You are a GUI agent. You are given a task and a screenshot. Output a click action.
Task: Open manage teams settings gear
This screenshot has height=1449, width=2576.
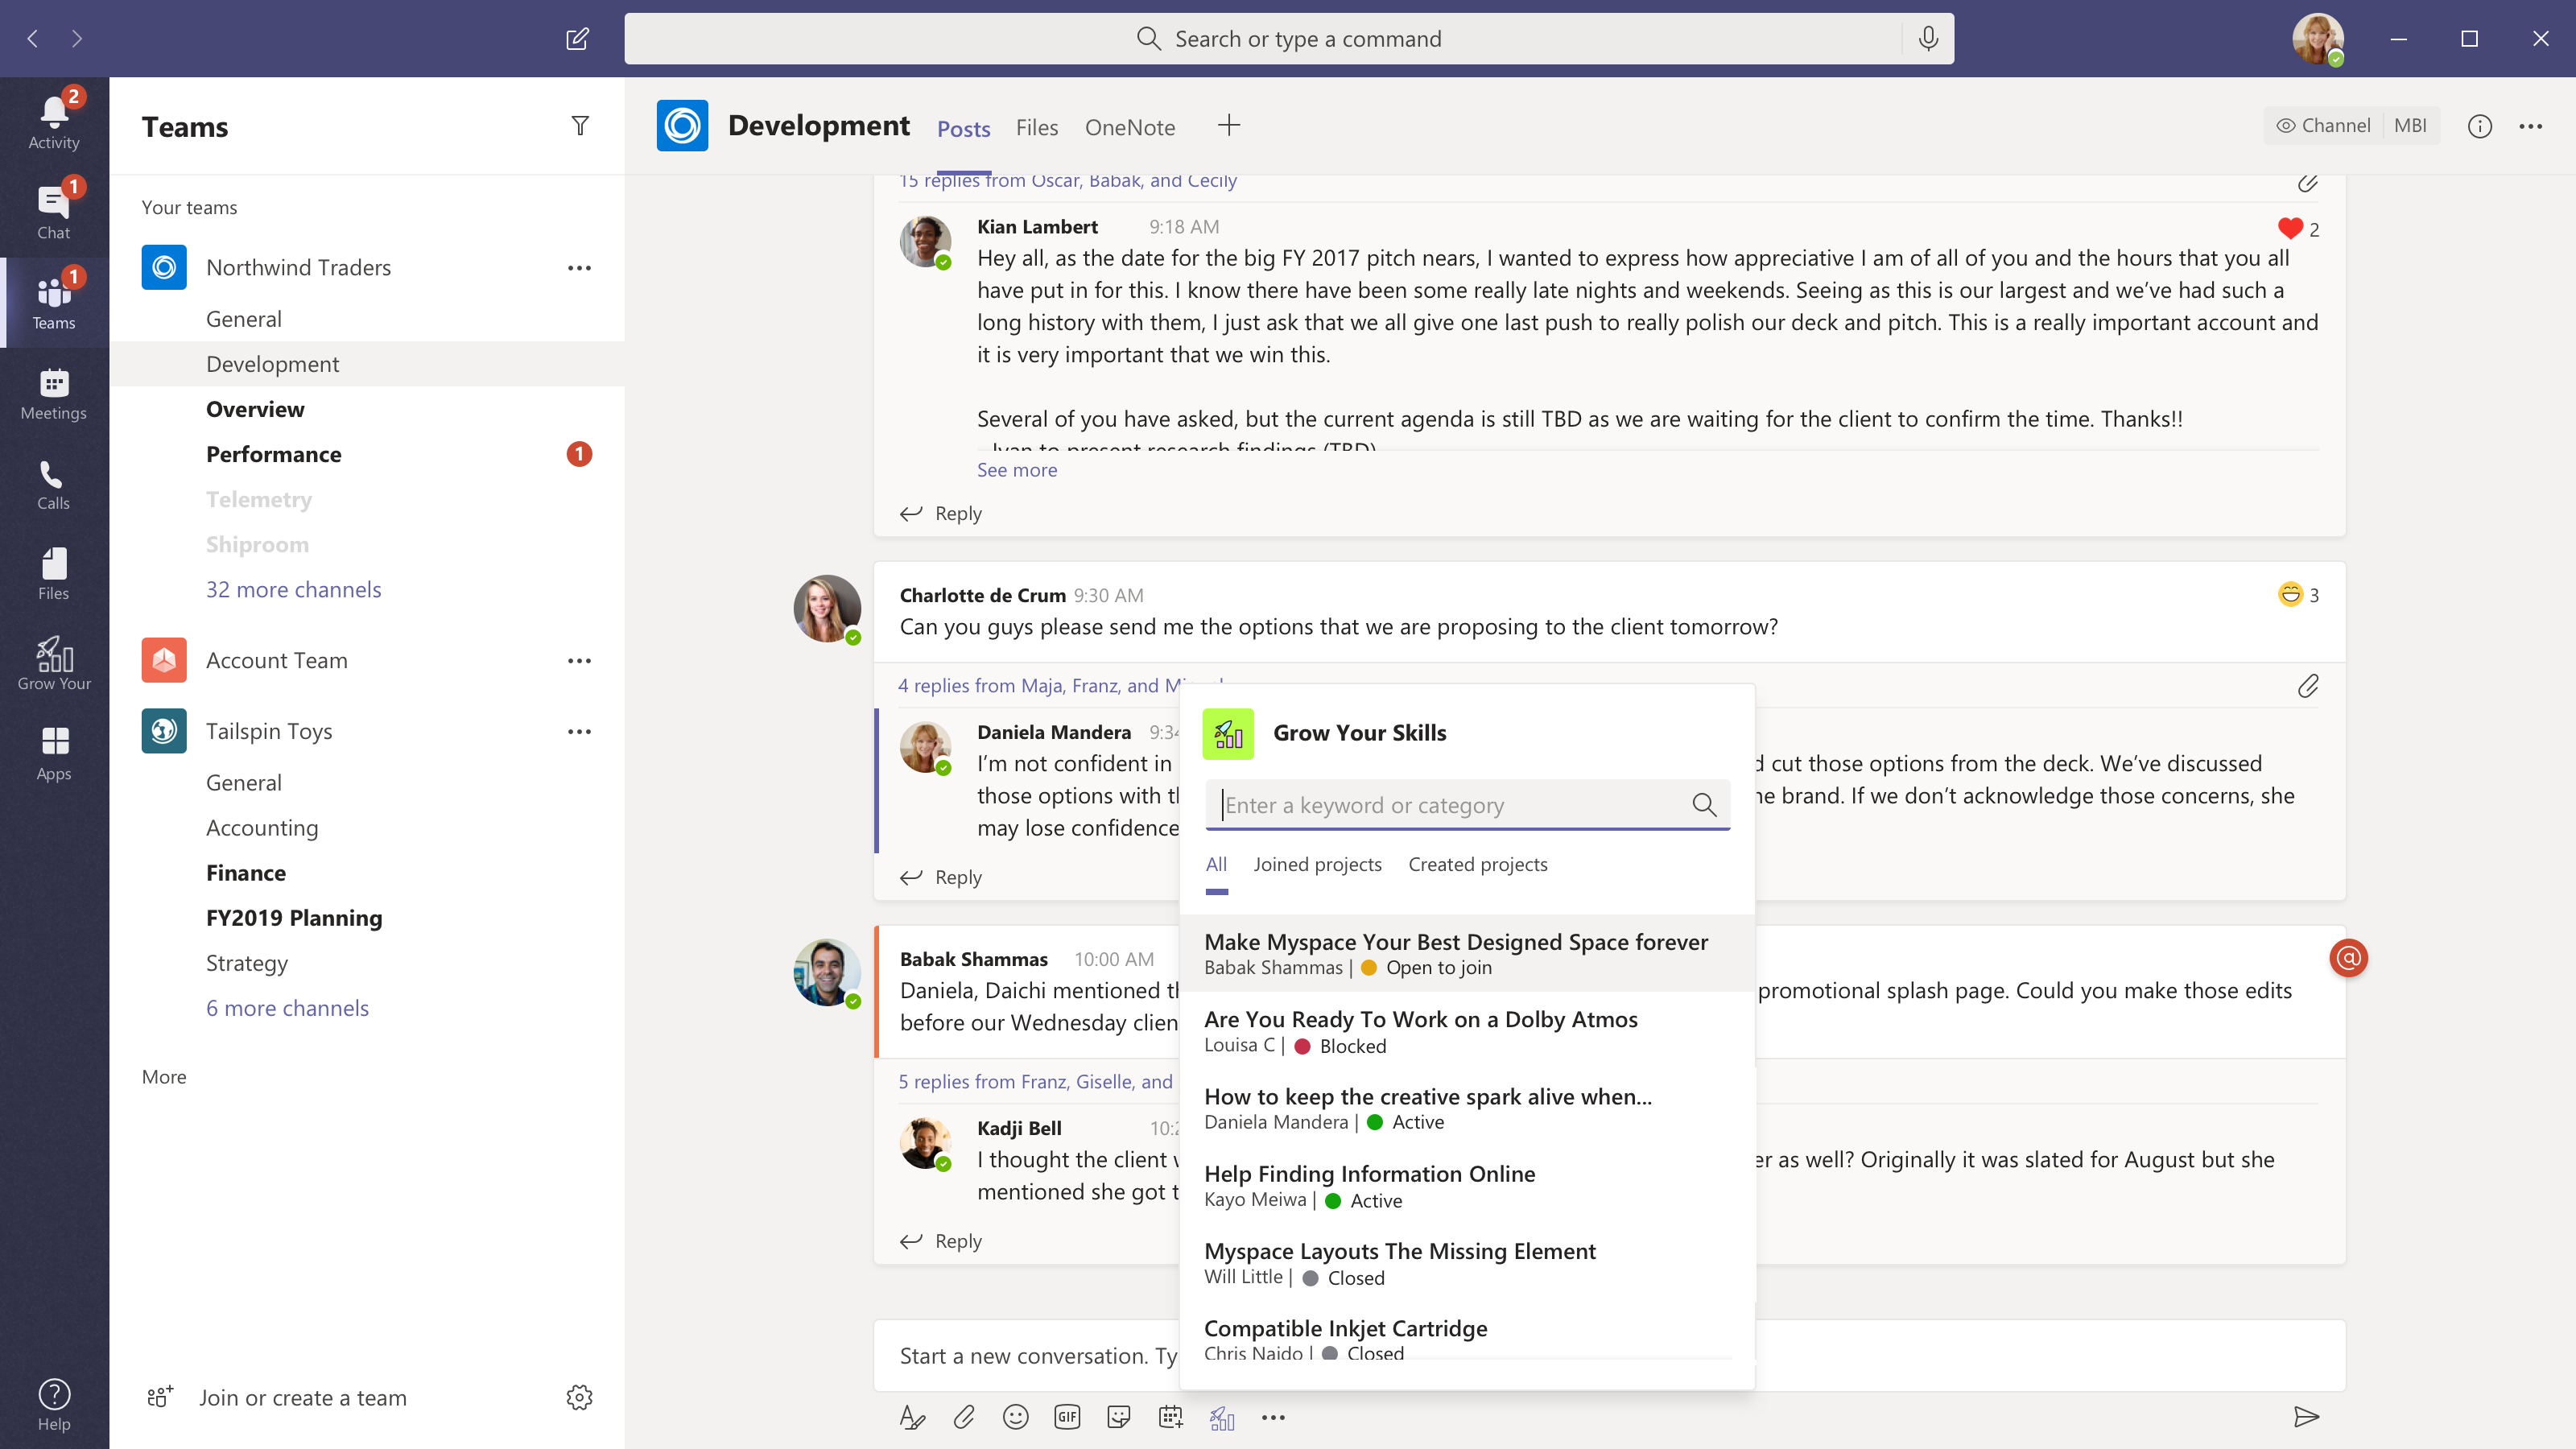coord(580,1397)
